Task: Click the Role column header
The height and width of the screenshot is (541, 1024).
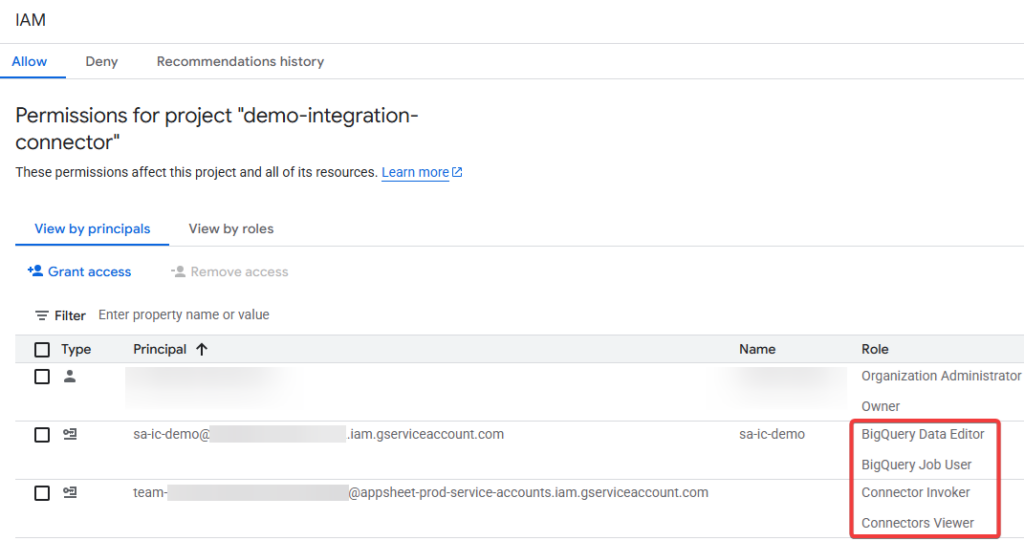Action: 874,350
